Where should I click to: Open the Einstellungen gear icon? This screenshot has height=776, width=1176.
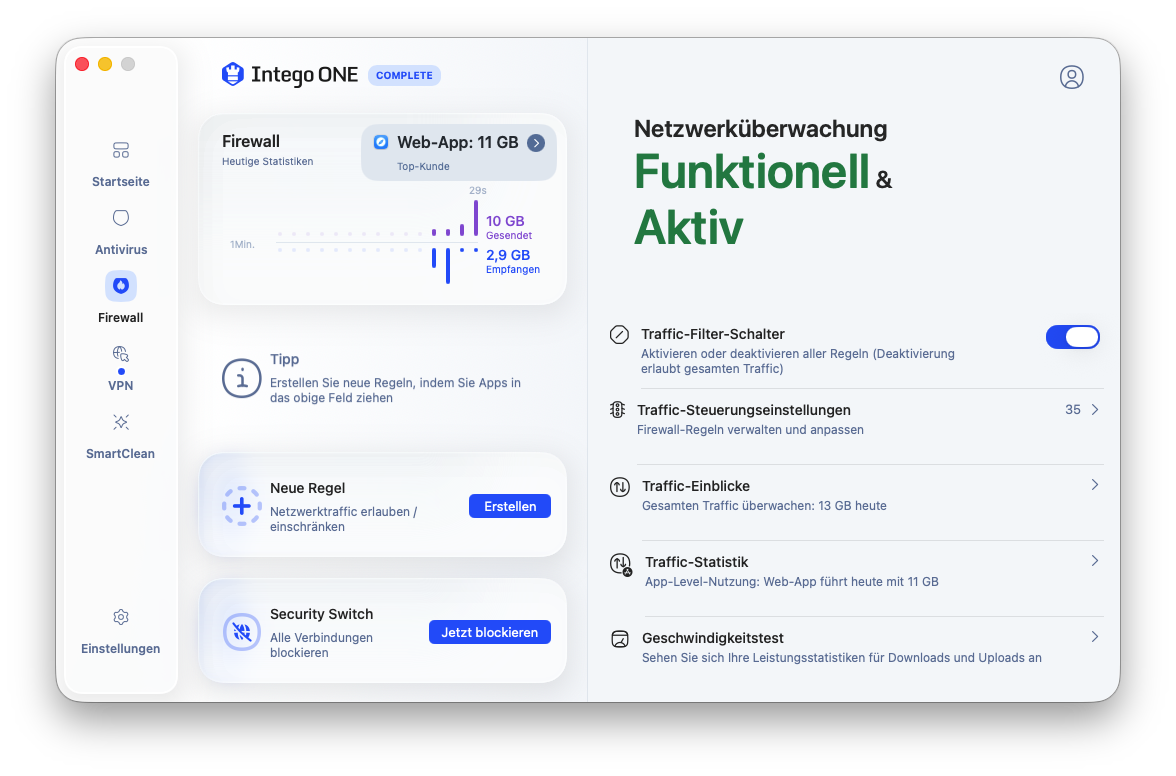click(121, 617)
